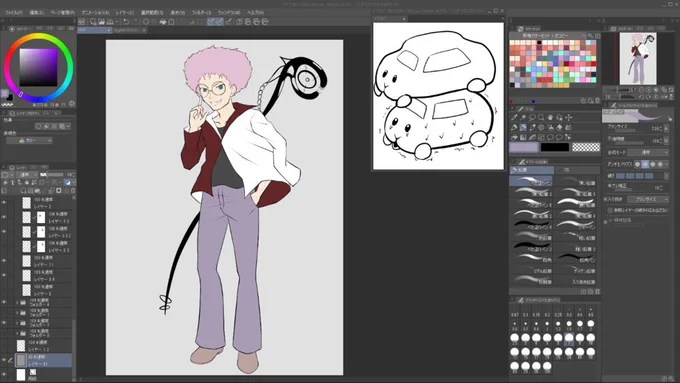680x383 pixels.
Task: Create new layer folder icon in layer panel
Action: point(37,190)
